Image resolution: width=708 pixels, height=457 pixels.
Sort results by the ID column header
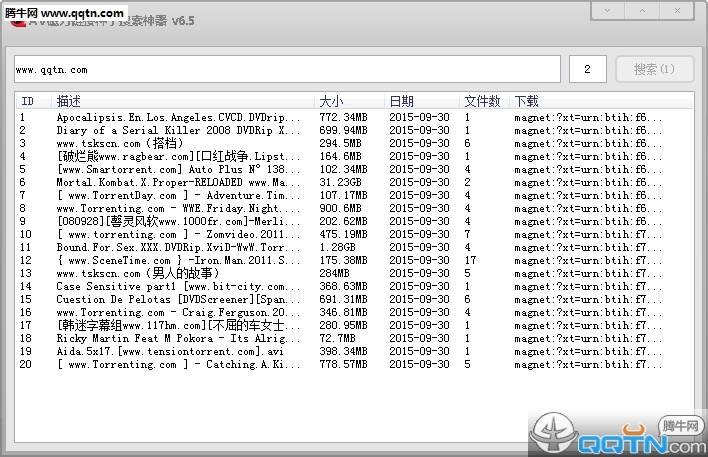(x=28, y=101)
